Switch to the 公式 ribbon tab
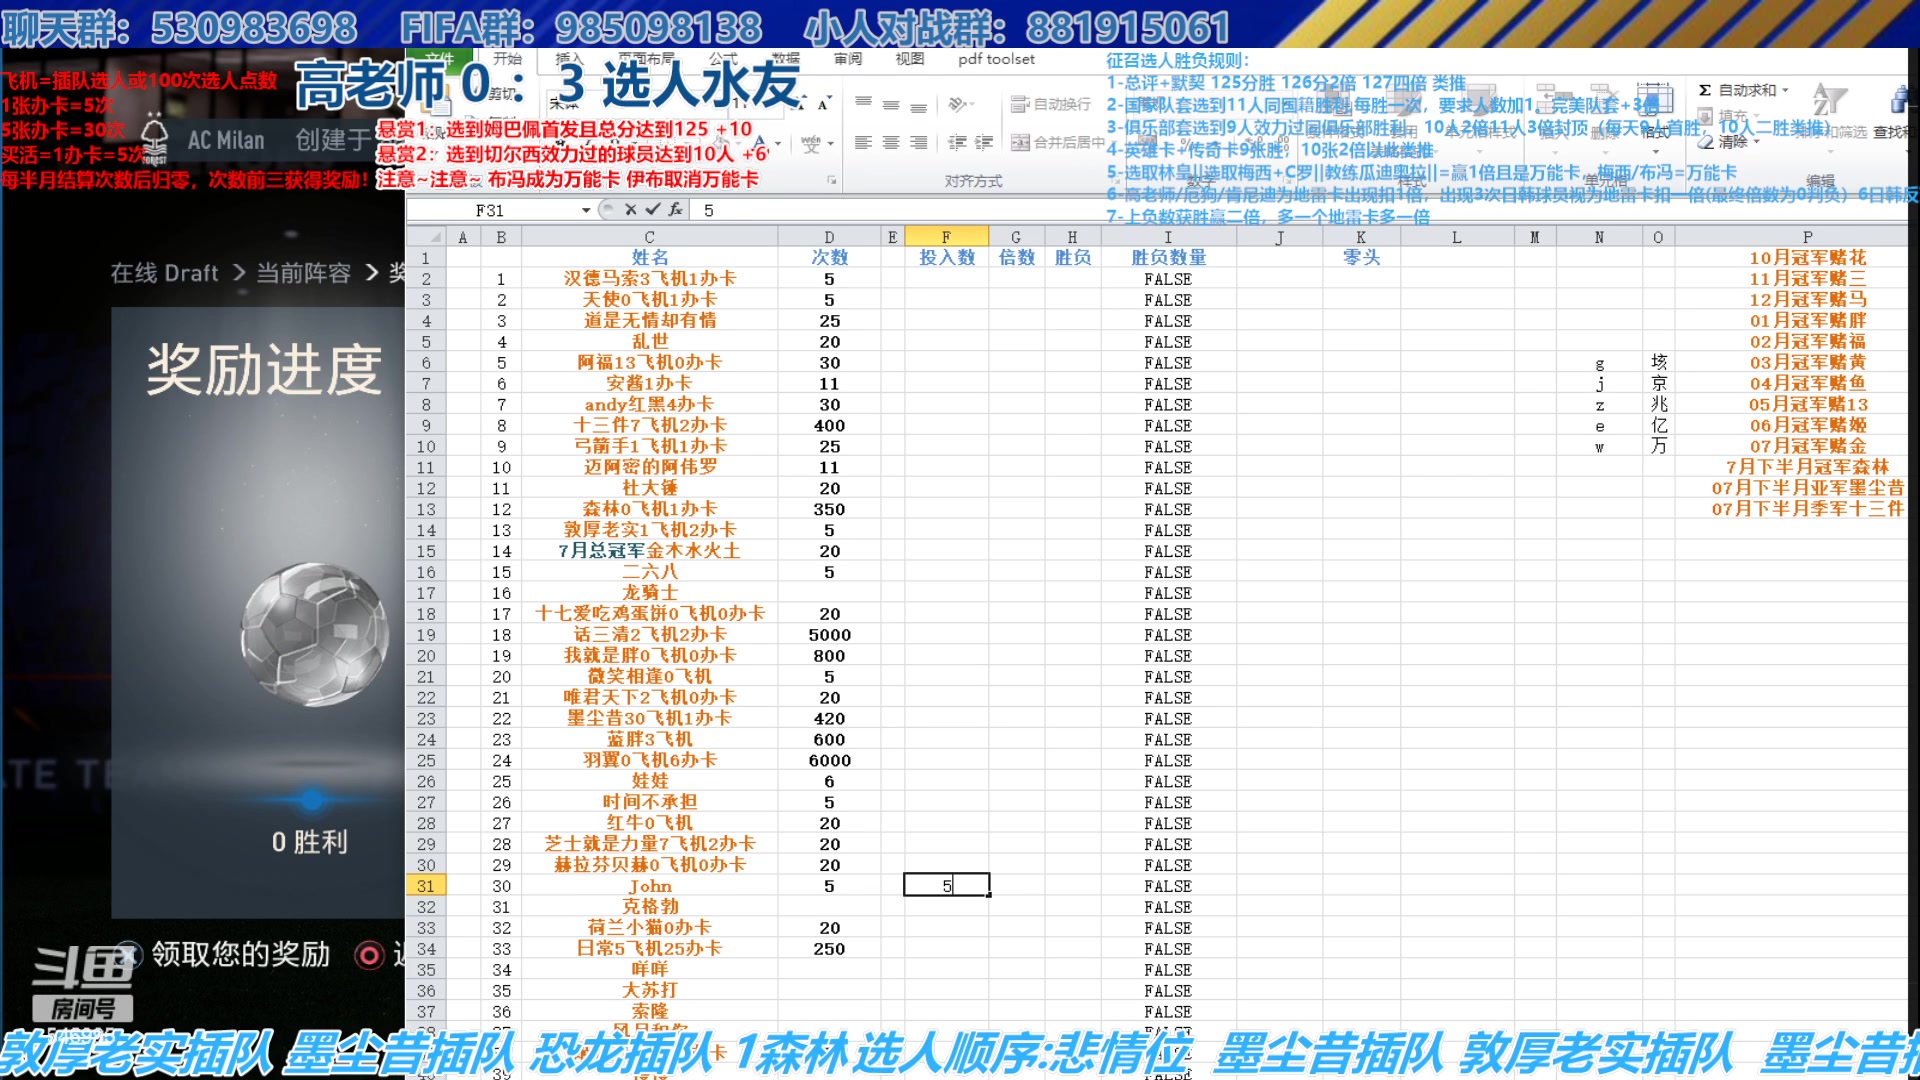 [x=723, y=59]
